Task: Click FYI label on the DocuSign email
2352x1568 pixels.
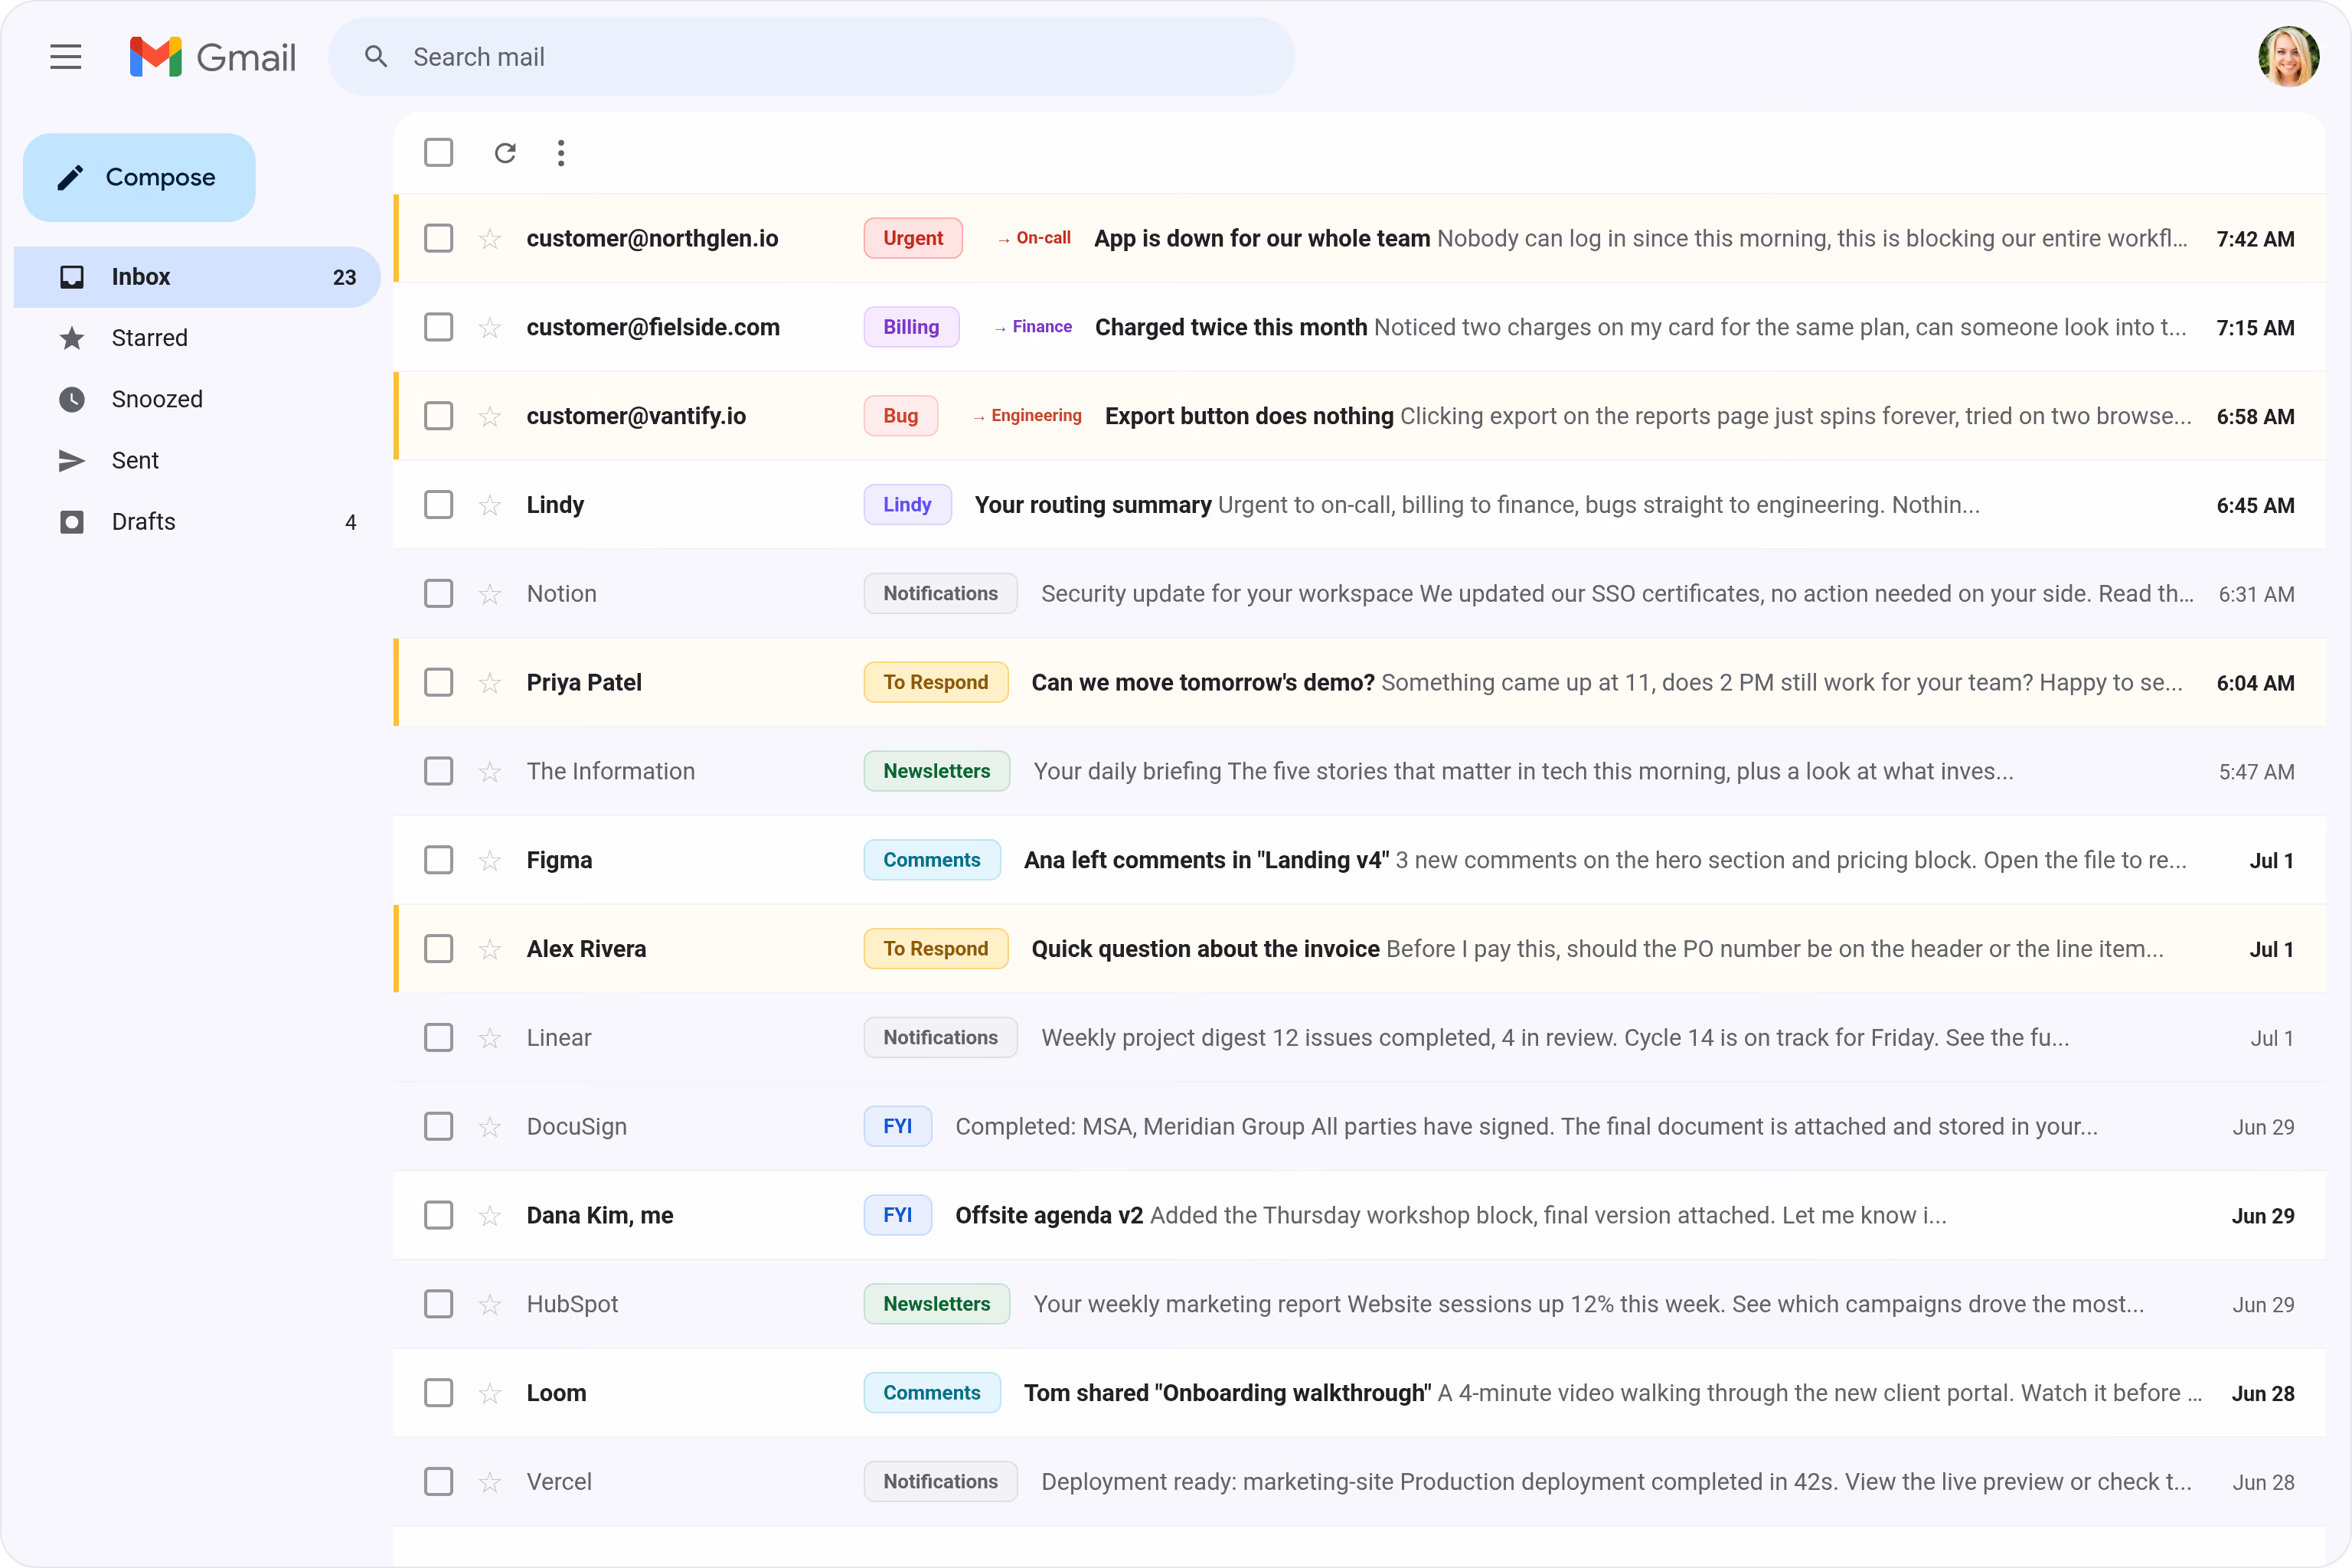Action: pos(898,1127)
